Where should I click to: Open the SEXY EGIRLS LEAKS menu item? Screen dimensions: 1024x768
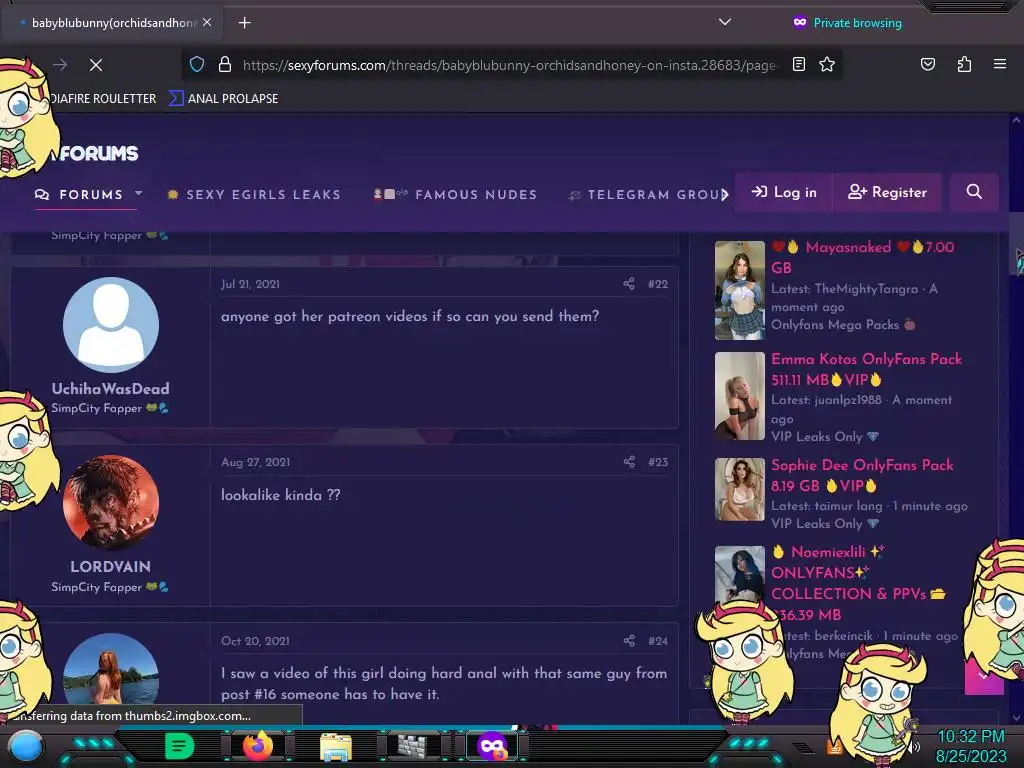[x=255, y=195]
